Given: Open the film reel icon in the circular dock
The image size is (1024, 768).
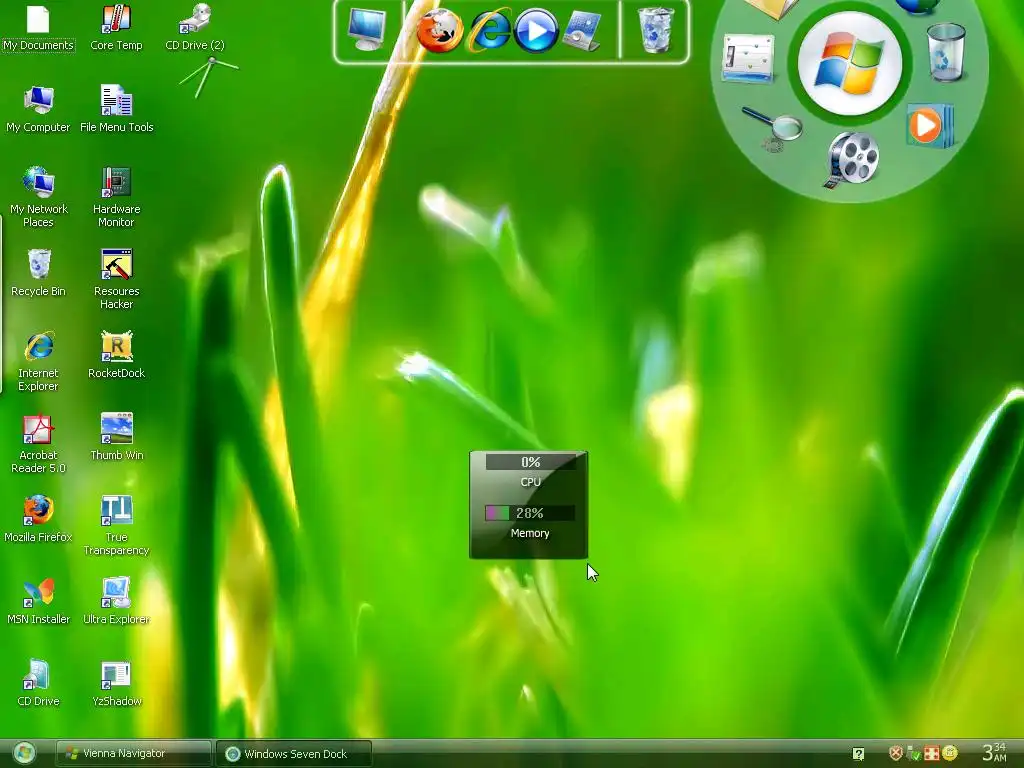Looking at the screenshot, I should click(x=852, y=159).
